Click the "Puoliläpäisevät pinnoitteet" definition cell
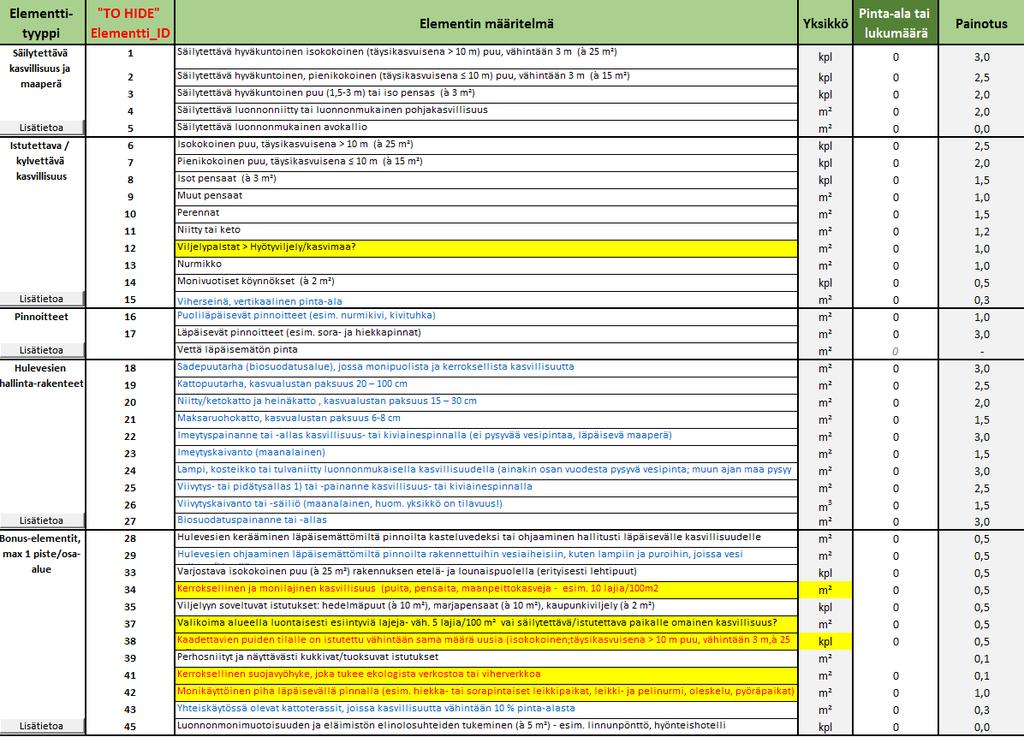1024x737 pixels. [487, 317]
